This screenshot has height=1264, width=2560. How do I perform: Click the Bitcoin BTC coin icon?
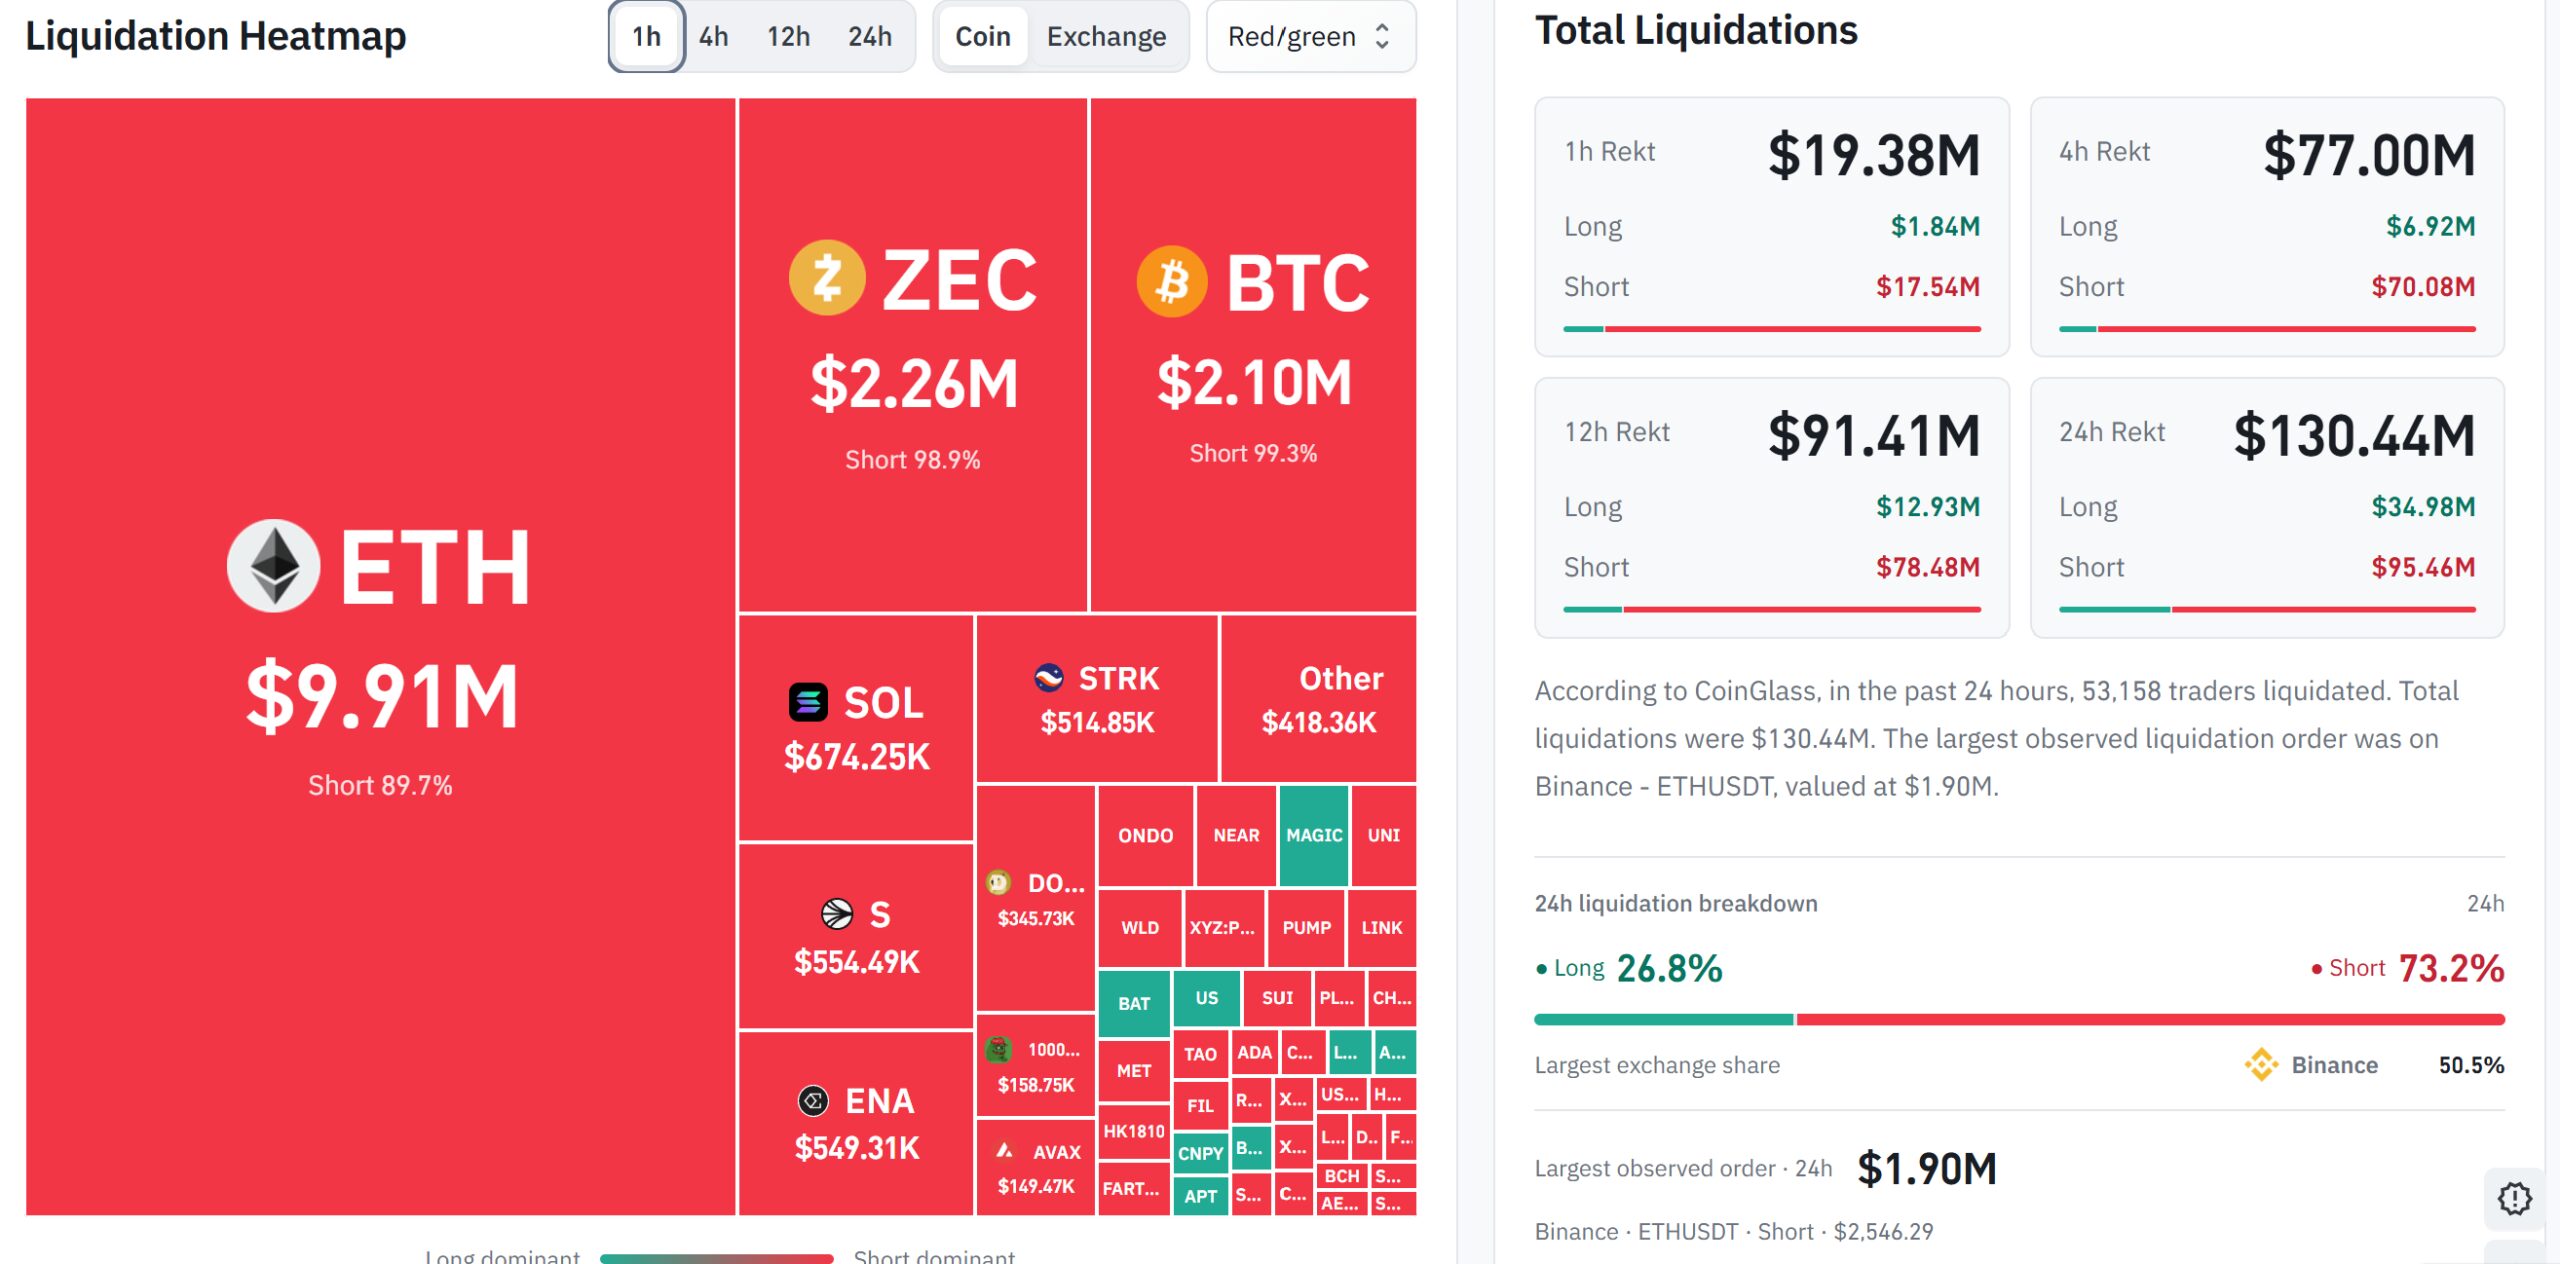coord(1172,282)
